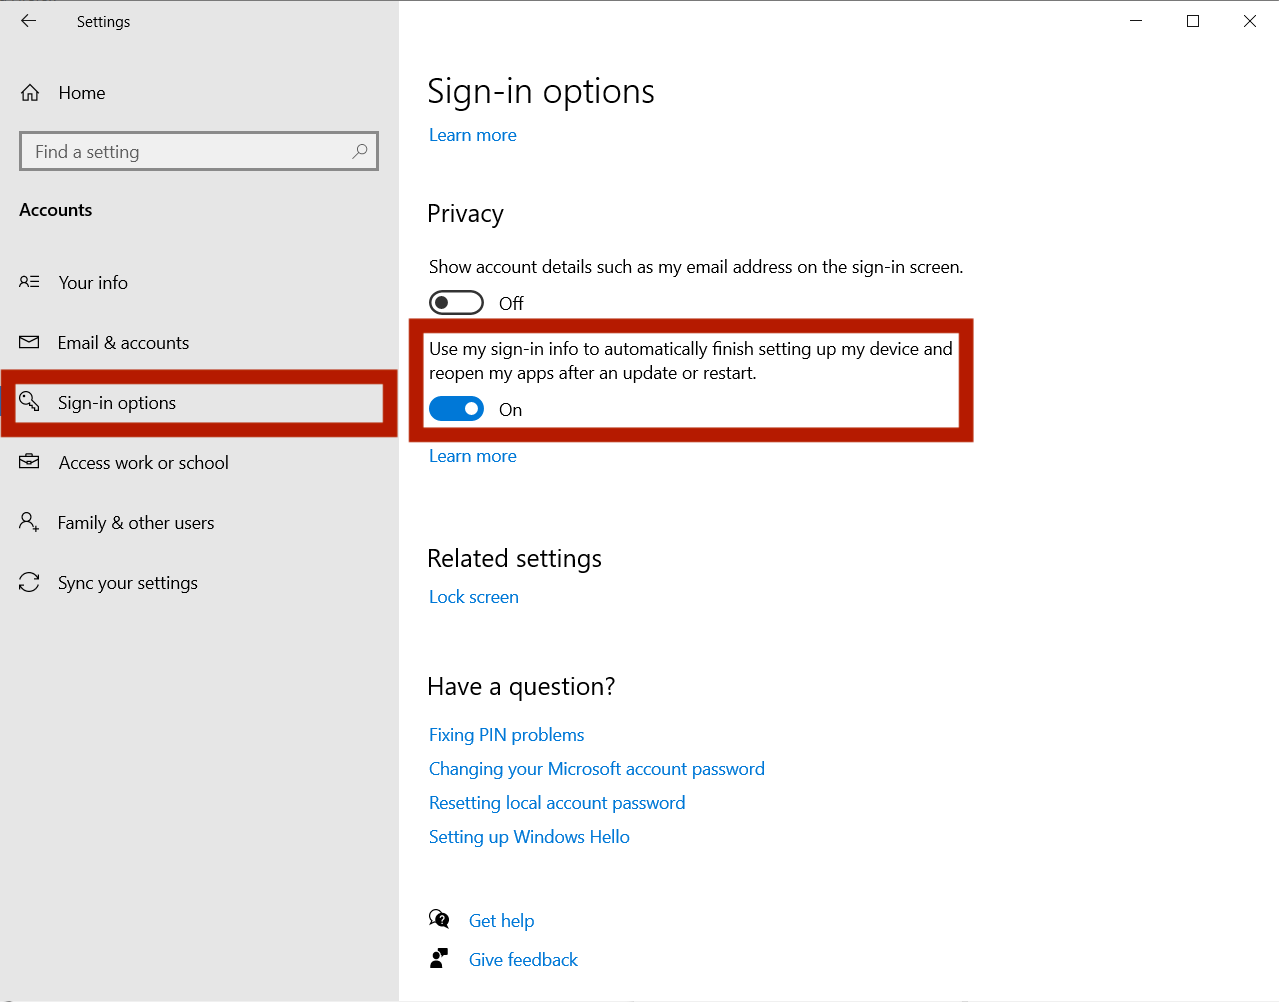Viewport: 1279px width, 1002px height.
Task: Focus the Find a setting search box
Action: coord(199,151)
